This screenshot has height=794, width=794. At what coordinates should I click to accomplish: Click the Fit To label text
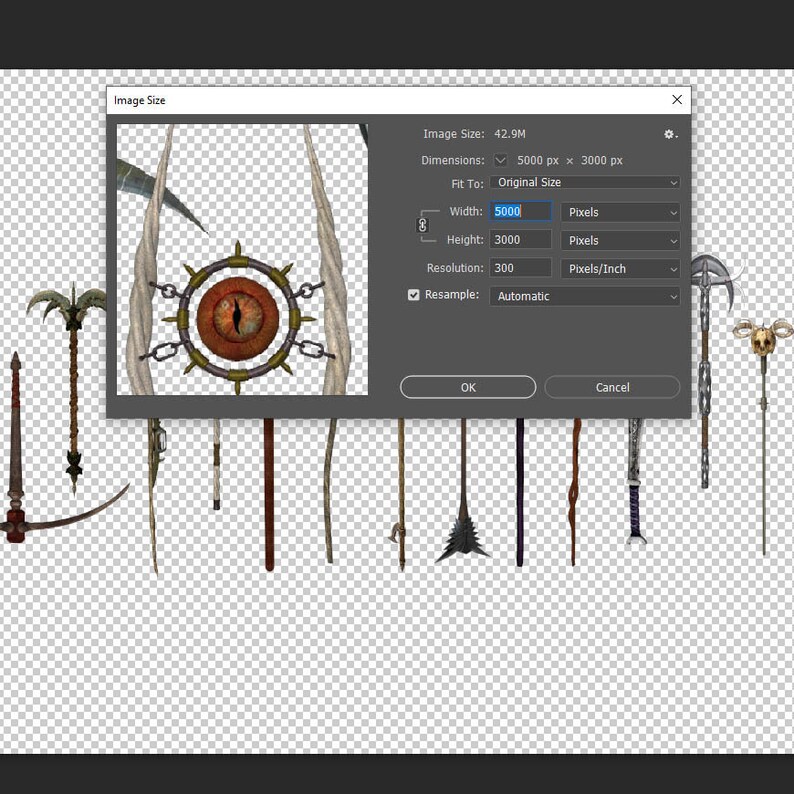coord(467,184)
